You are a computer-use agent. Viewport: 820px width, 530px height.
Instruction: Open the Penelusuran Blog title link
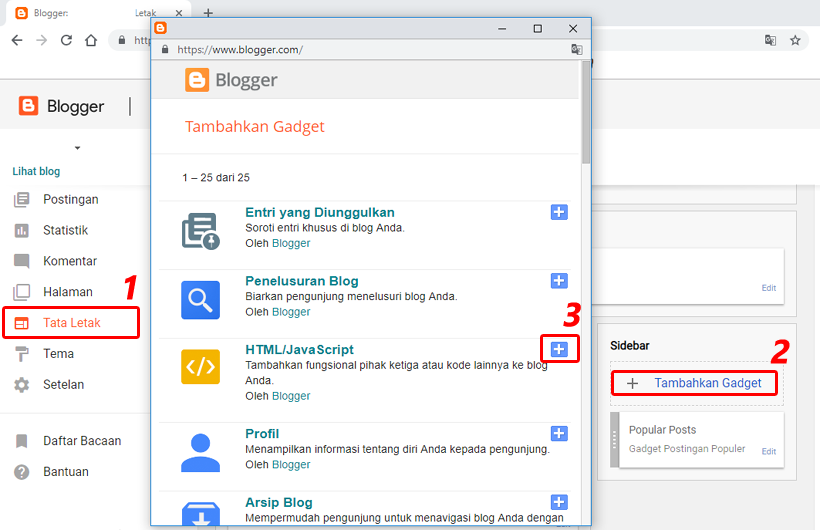302,281
